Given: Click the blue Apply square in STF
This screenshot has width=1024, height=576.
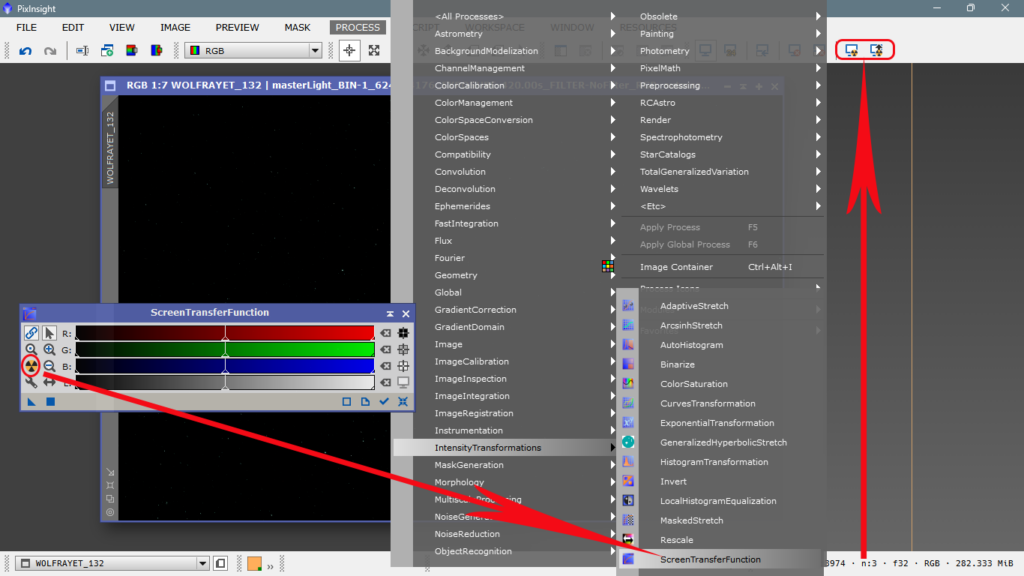Looking at the screenshot, I should [50, 402].
